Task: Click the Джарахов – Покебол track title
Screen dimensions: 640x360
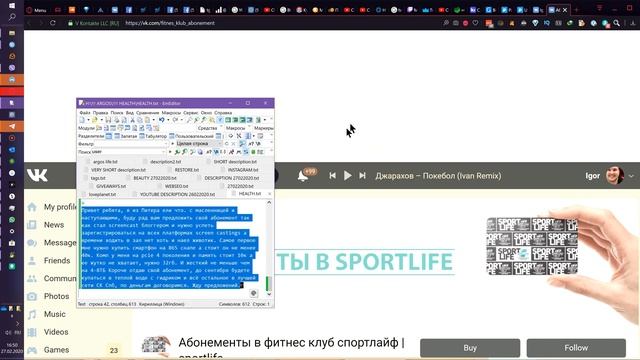Action: 438,176
